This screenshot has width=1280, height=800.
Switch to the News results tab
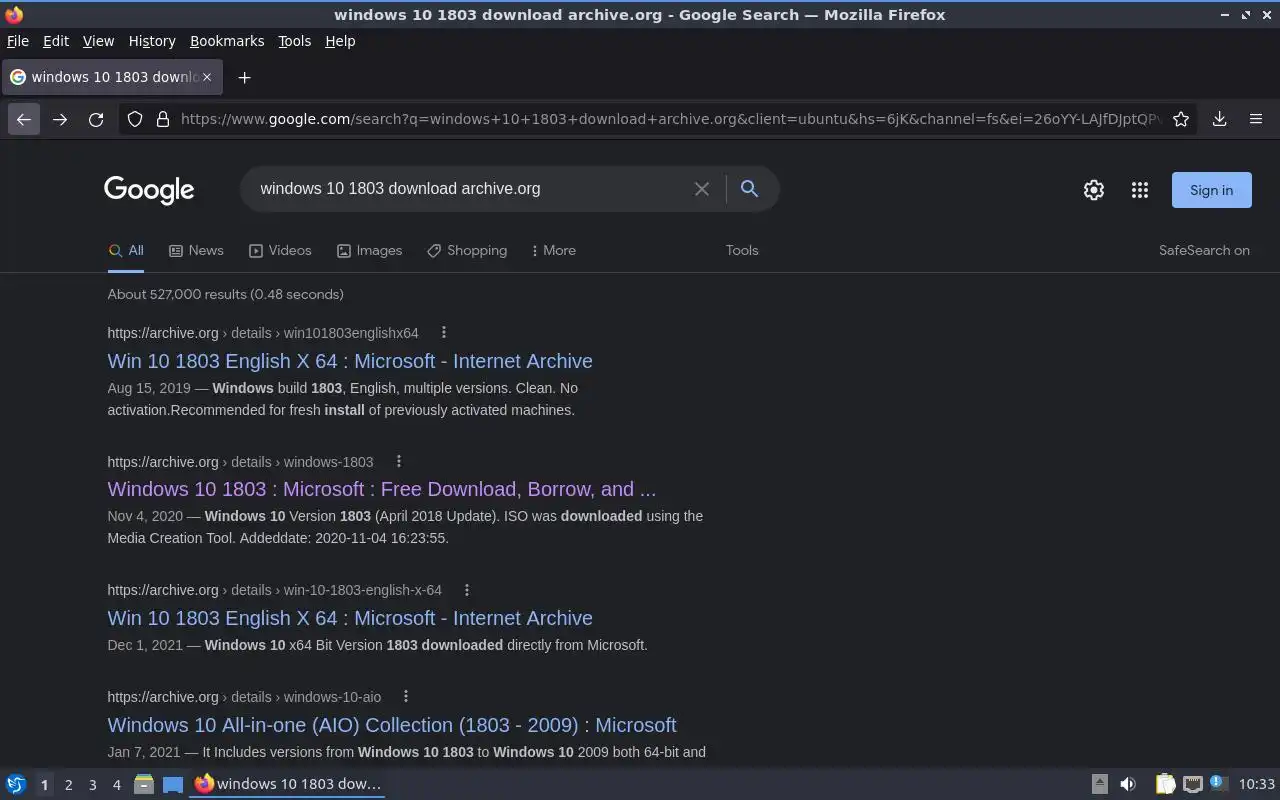[x=196, y=250]
